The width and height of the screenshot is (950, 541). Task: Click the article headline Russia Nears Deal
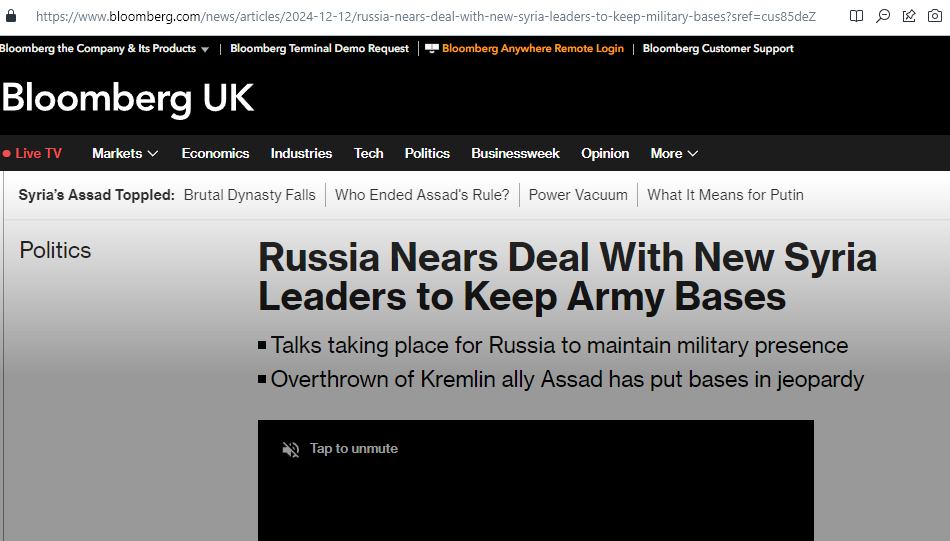568,277
